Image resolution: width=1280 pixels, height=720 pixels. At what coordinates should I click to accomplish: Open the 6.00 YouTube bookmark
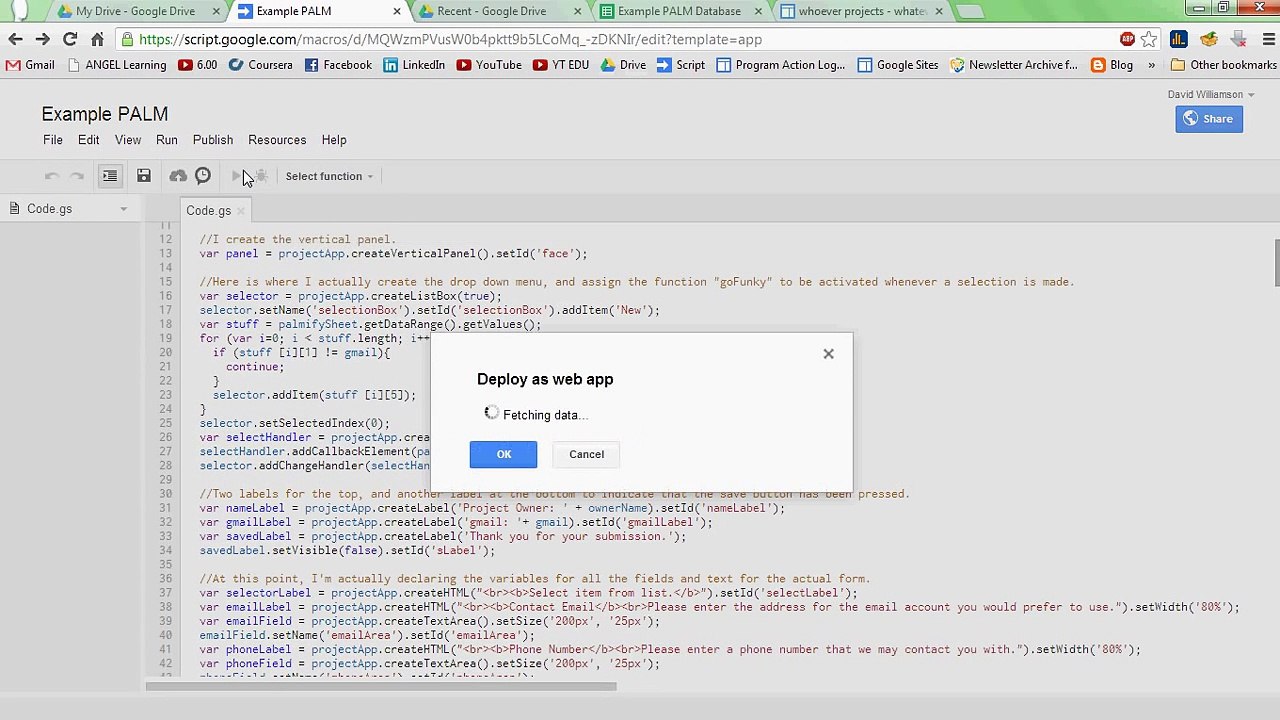pos(197,65)
